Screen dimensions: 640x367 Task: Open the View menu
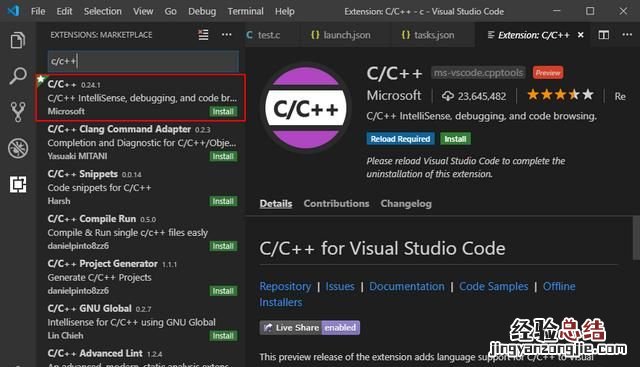point(143,11)
